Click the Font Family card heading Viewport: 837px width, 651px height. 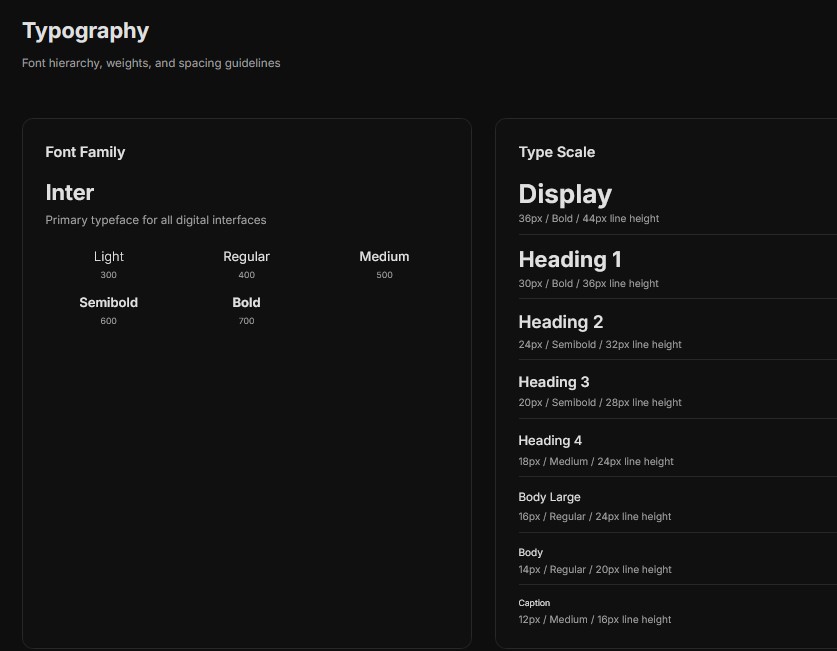(x=85, y=152)
